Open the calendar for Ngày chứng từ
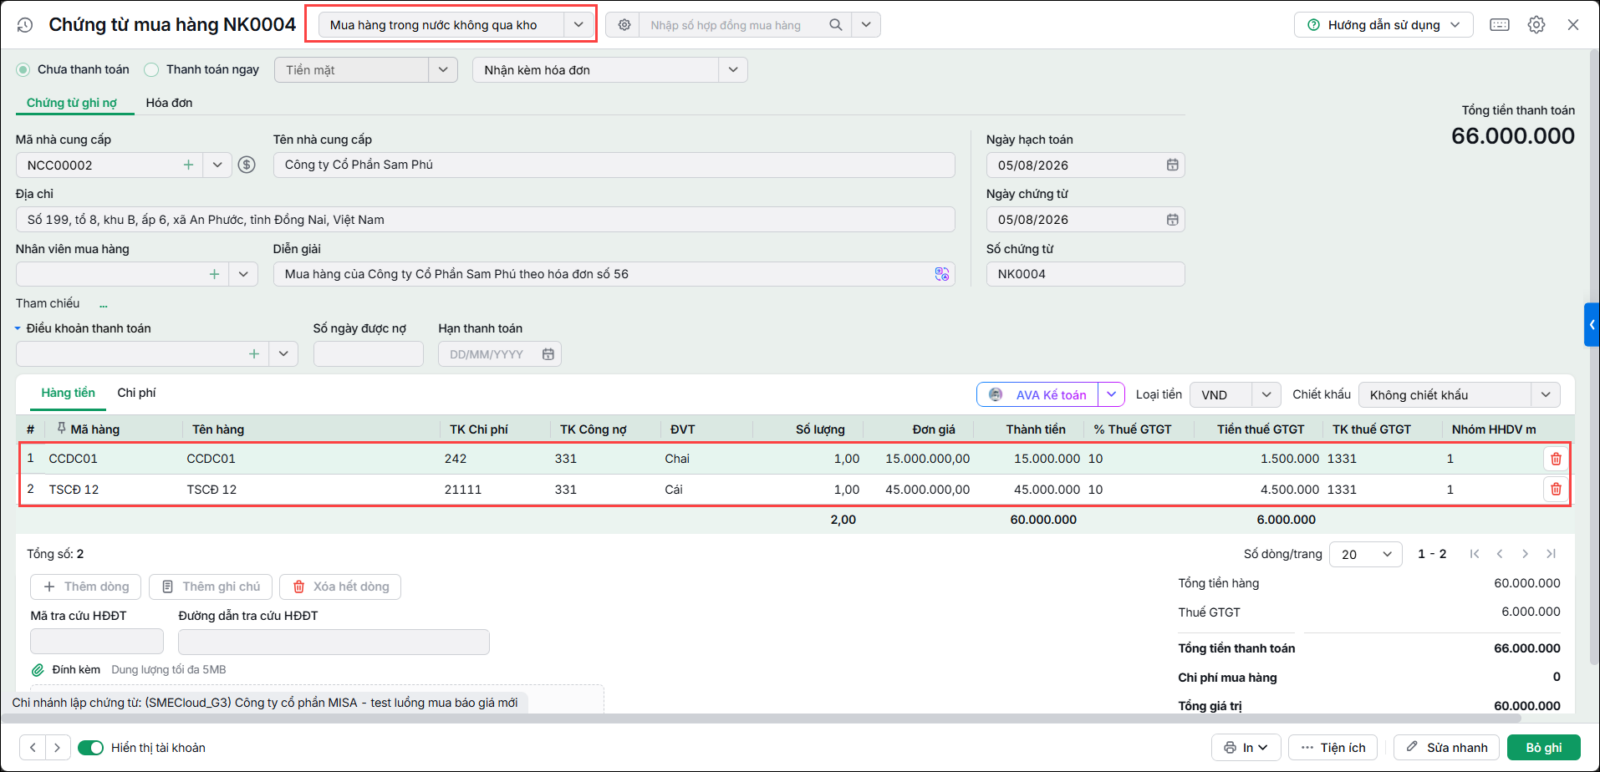1600x772 pixels. [1172, 220]
